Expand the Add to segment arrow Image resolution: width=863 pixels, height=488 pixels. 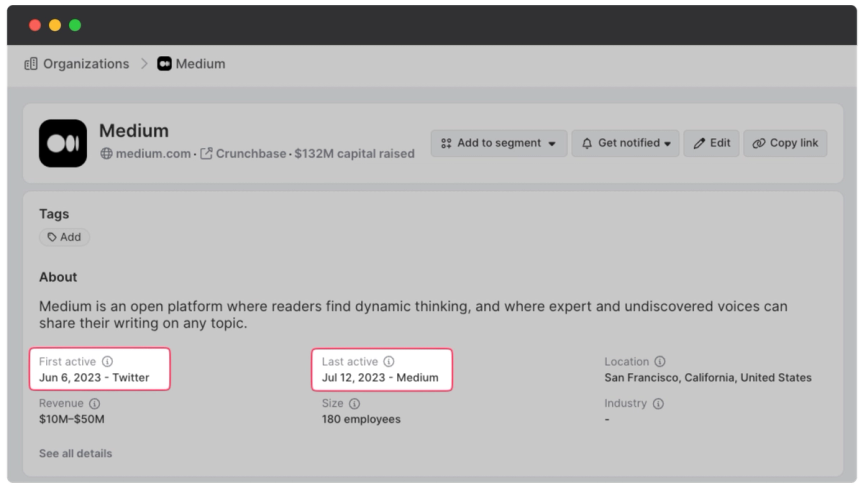coord(552,144)
